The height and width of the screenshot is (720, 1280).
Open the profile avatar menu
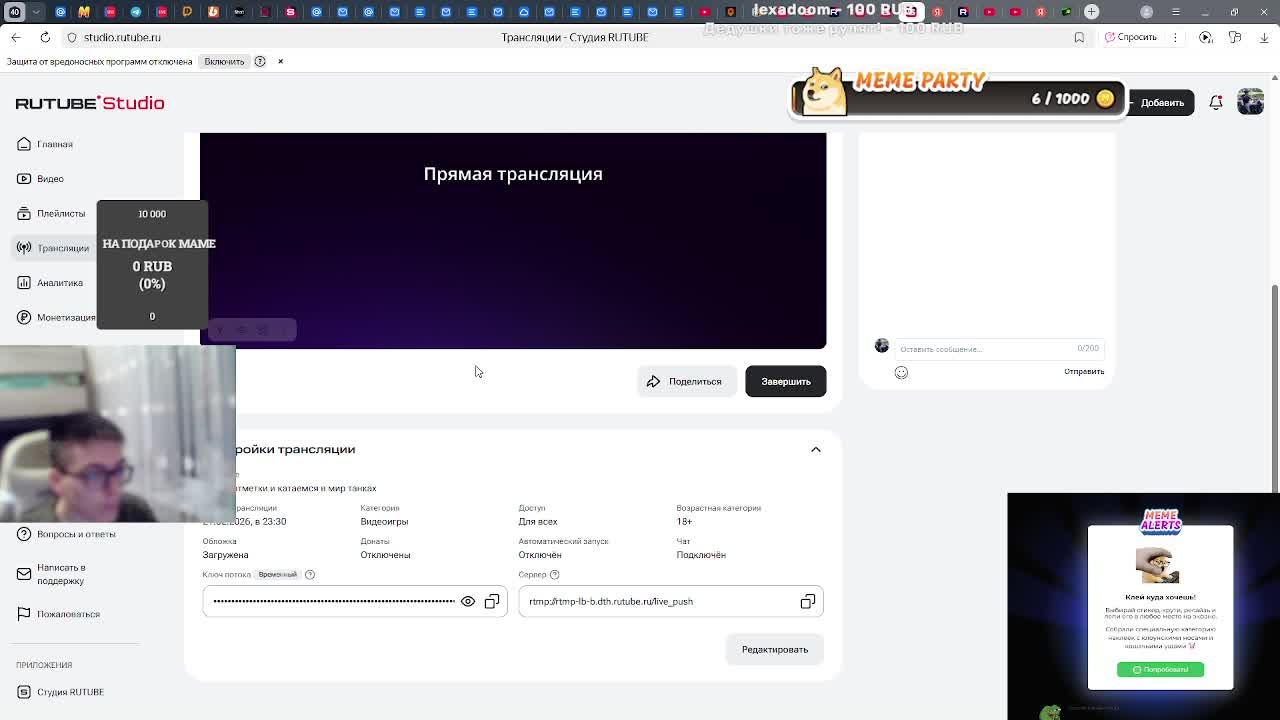1250,102
